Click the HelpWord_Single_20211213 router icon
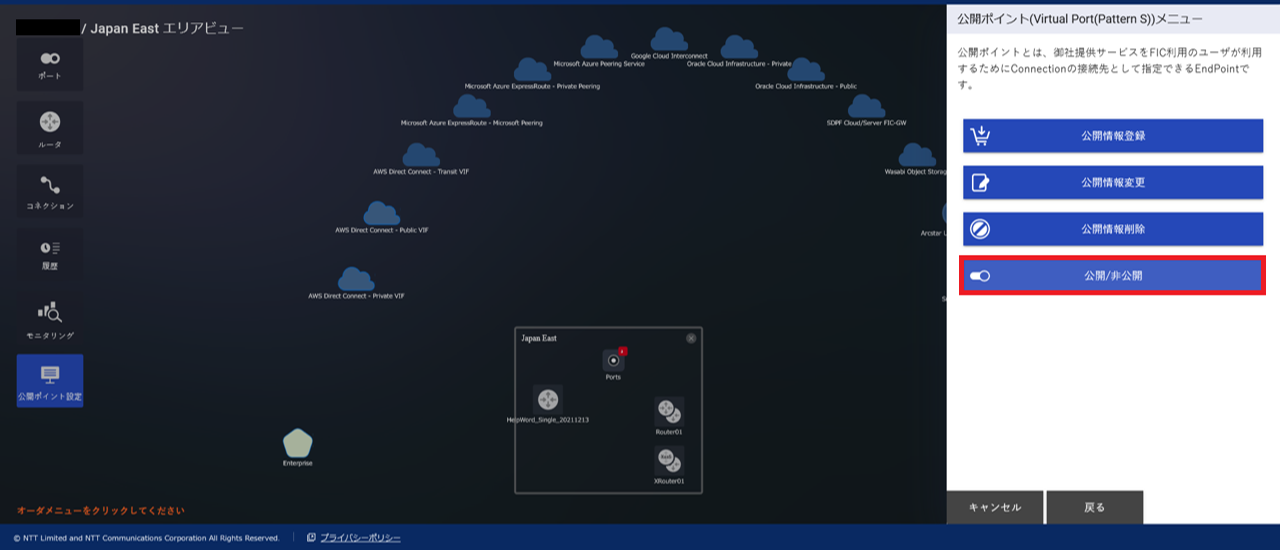This screenshot has width=1280, height=550. [547, 399]
